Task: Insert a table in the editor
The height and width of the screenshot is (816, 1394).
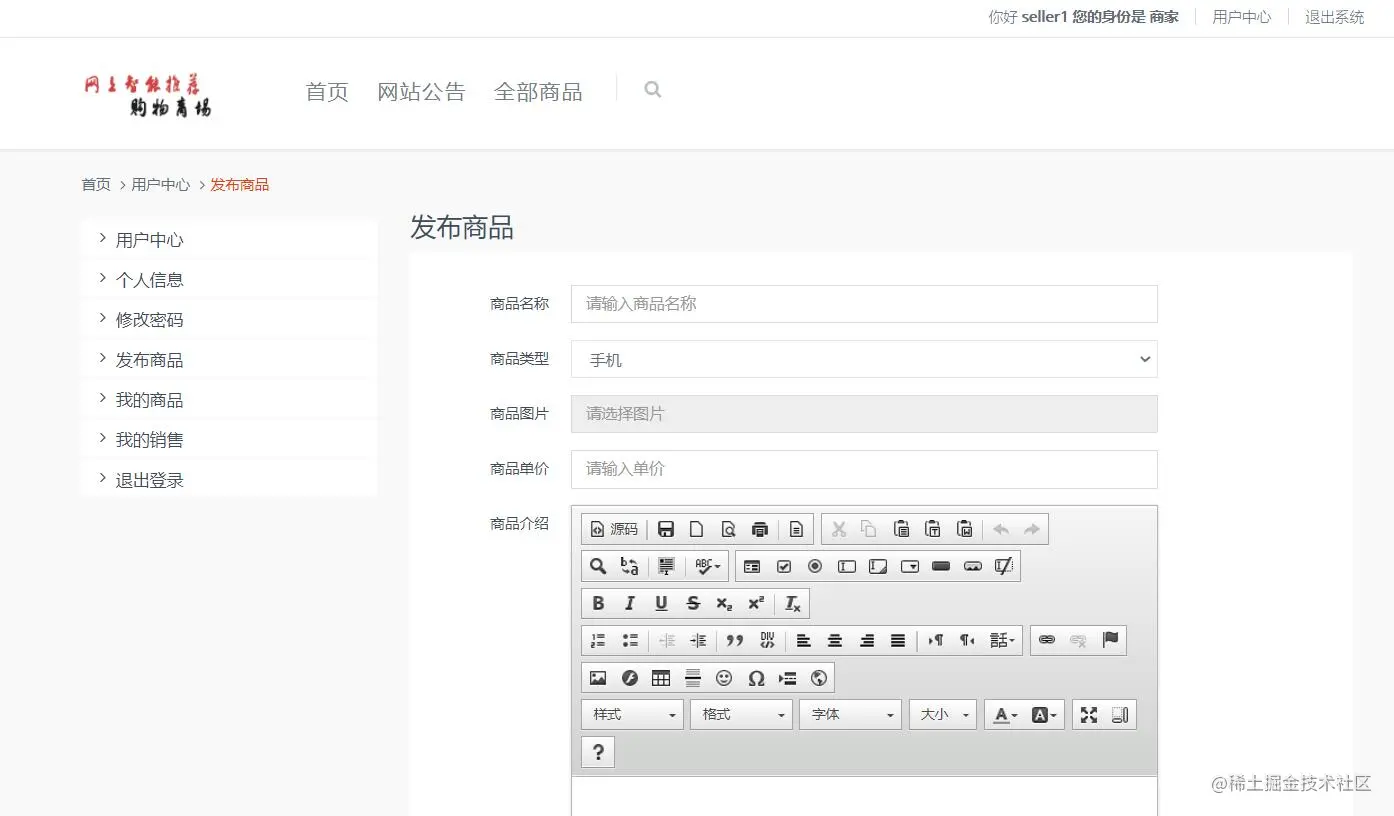Action: 661,677
